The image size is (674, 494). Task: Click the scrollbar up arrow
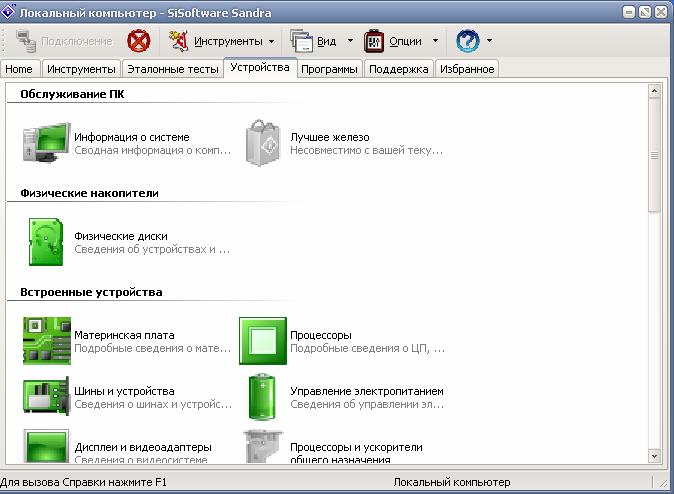tap(654, 91)
